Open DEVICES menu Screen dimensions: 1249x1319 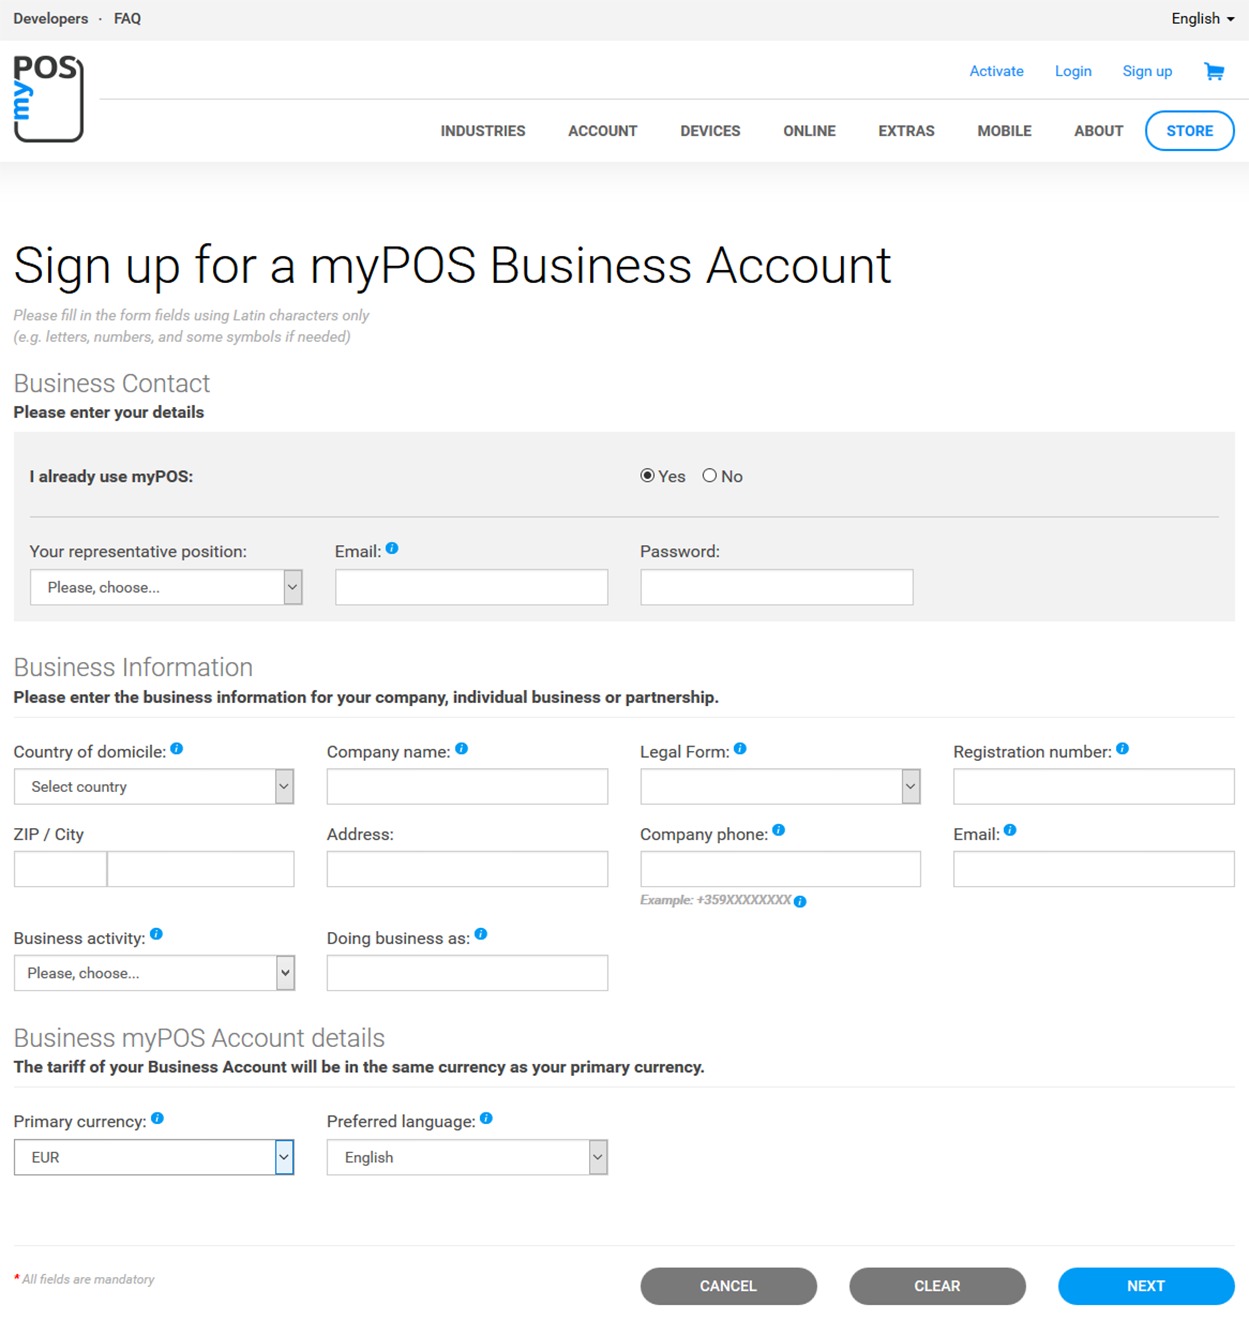[710, 131]
